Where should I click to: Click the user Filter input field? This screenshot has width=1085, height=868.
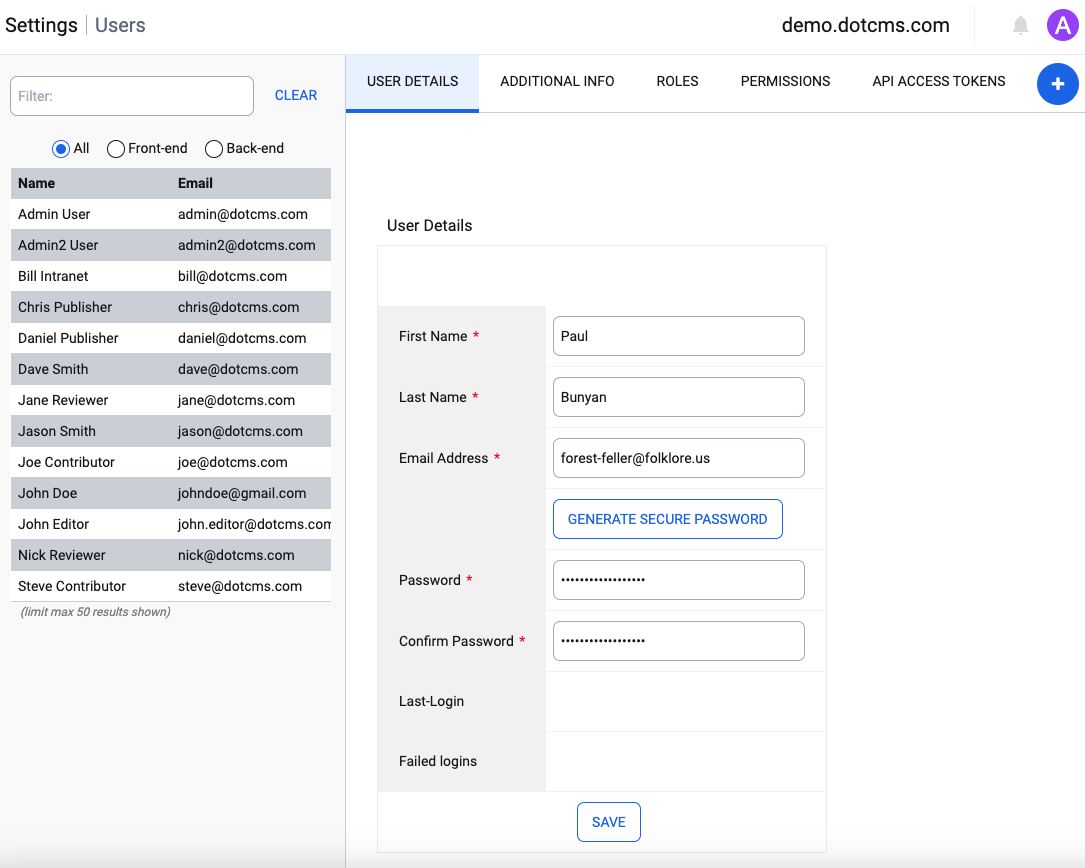coord(131,96)
